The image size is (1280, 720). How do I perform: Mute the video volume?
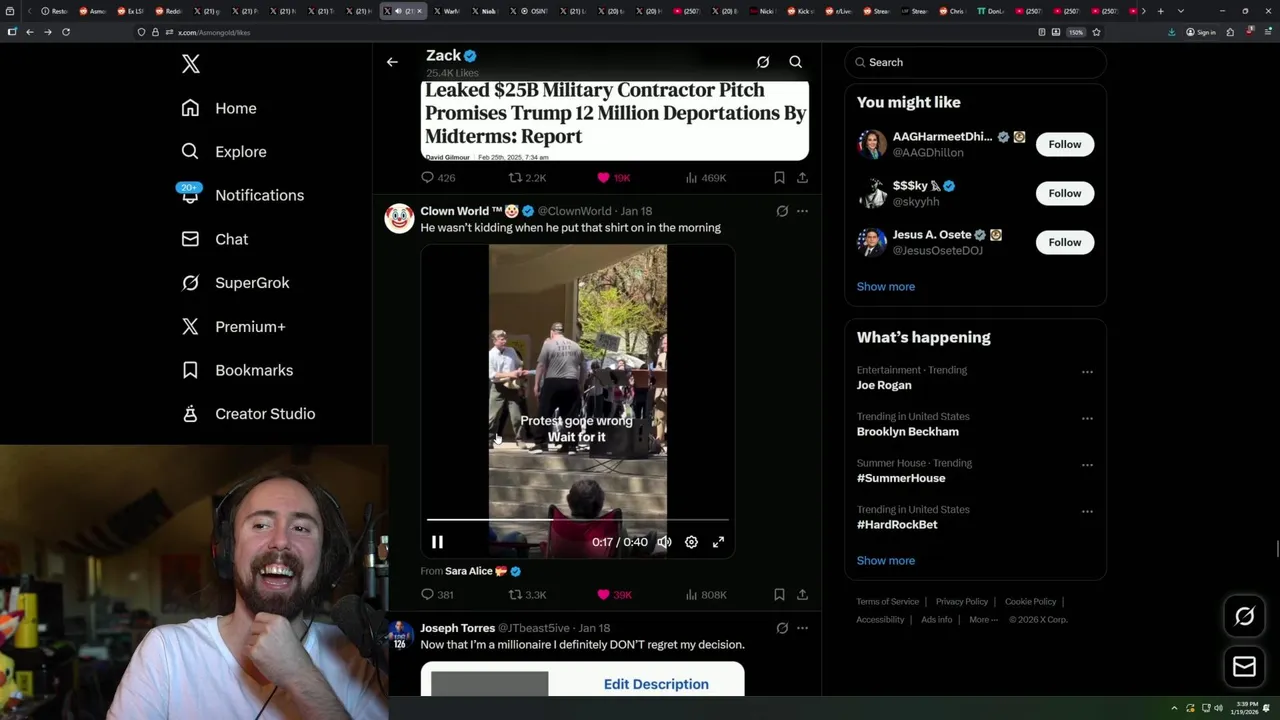click(x=664, y=542)
